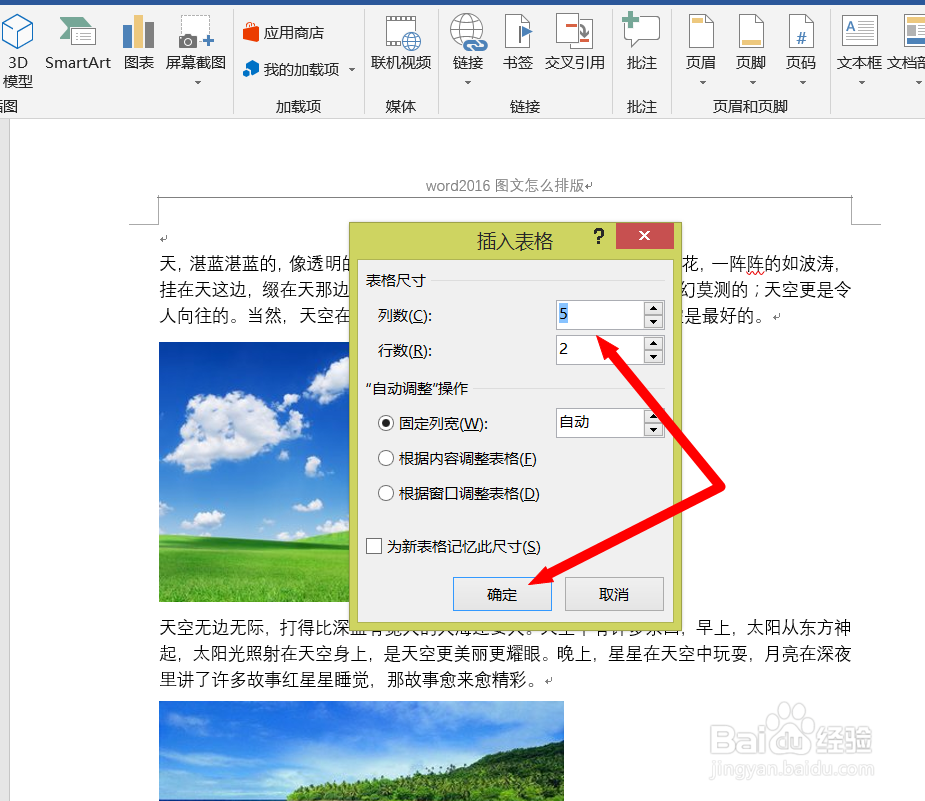The height and width of the screenshot is (801, 925).
Task: Open the 交叉引用 cross-reference tool
Action: (575, 44)
